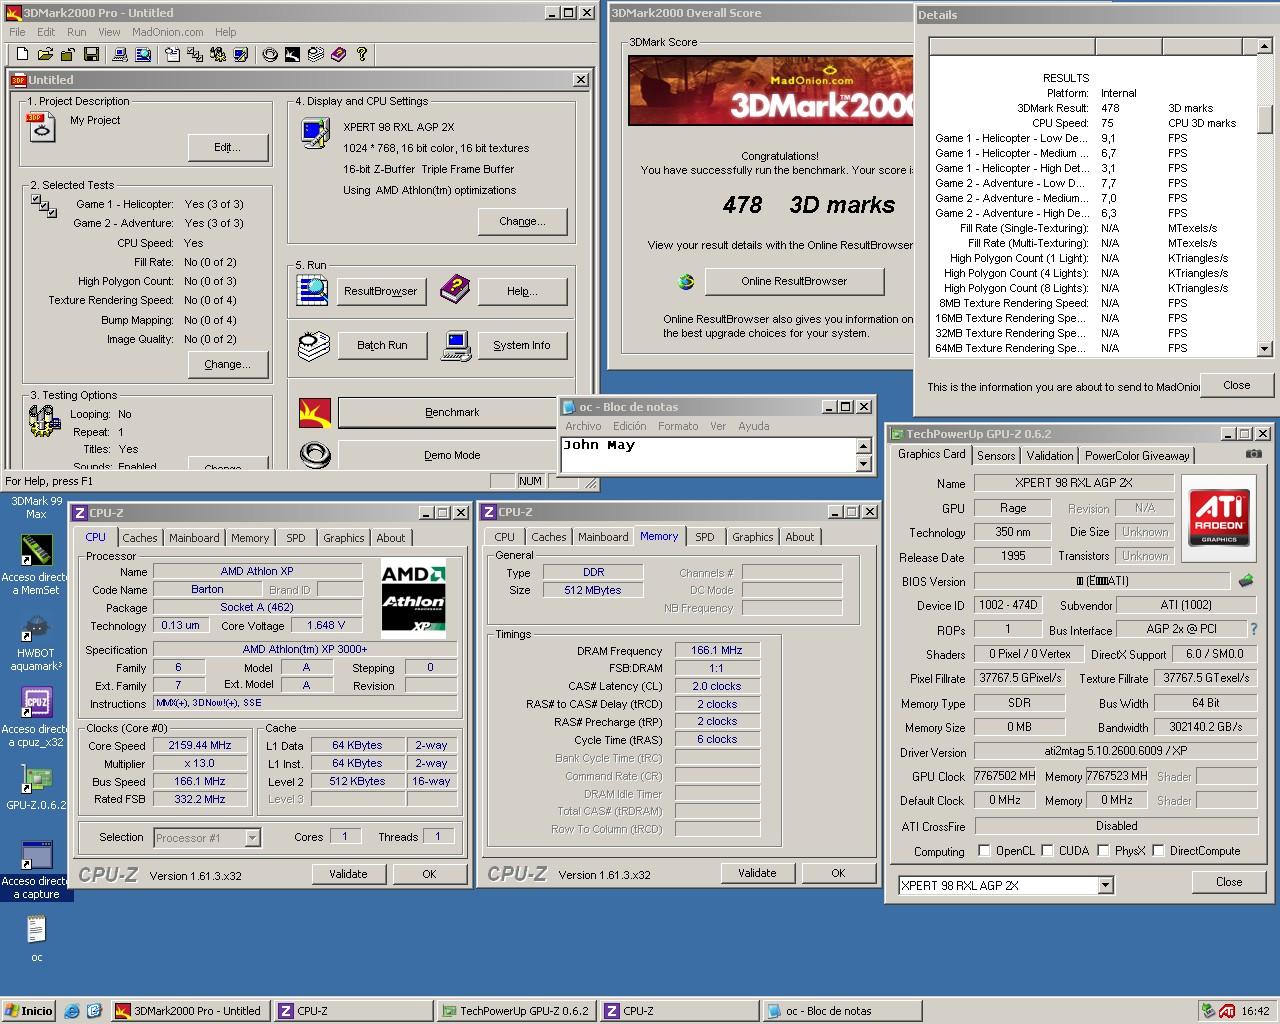This screenshot has height=1024, width=1280.
Task: Open the Inicio start button
Action: click(29, 1011)
